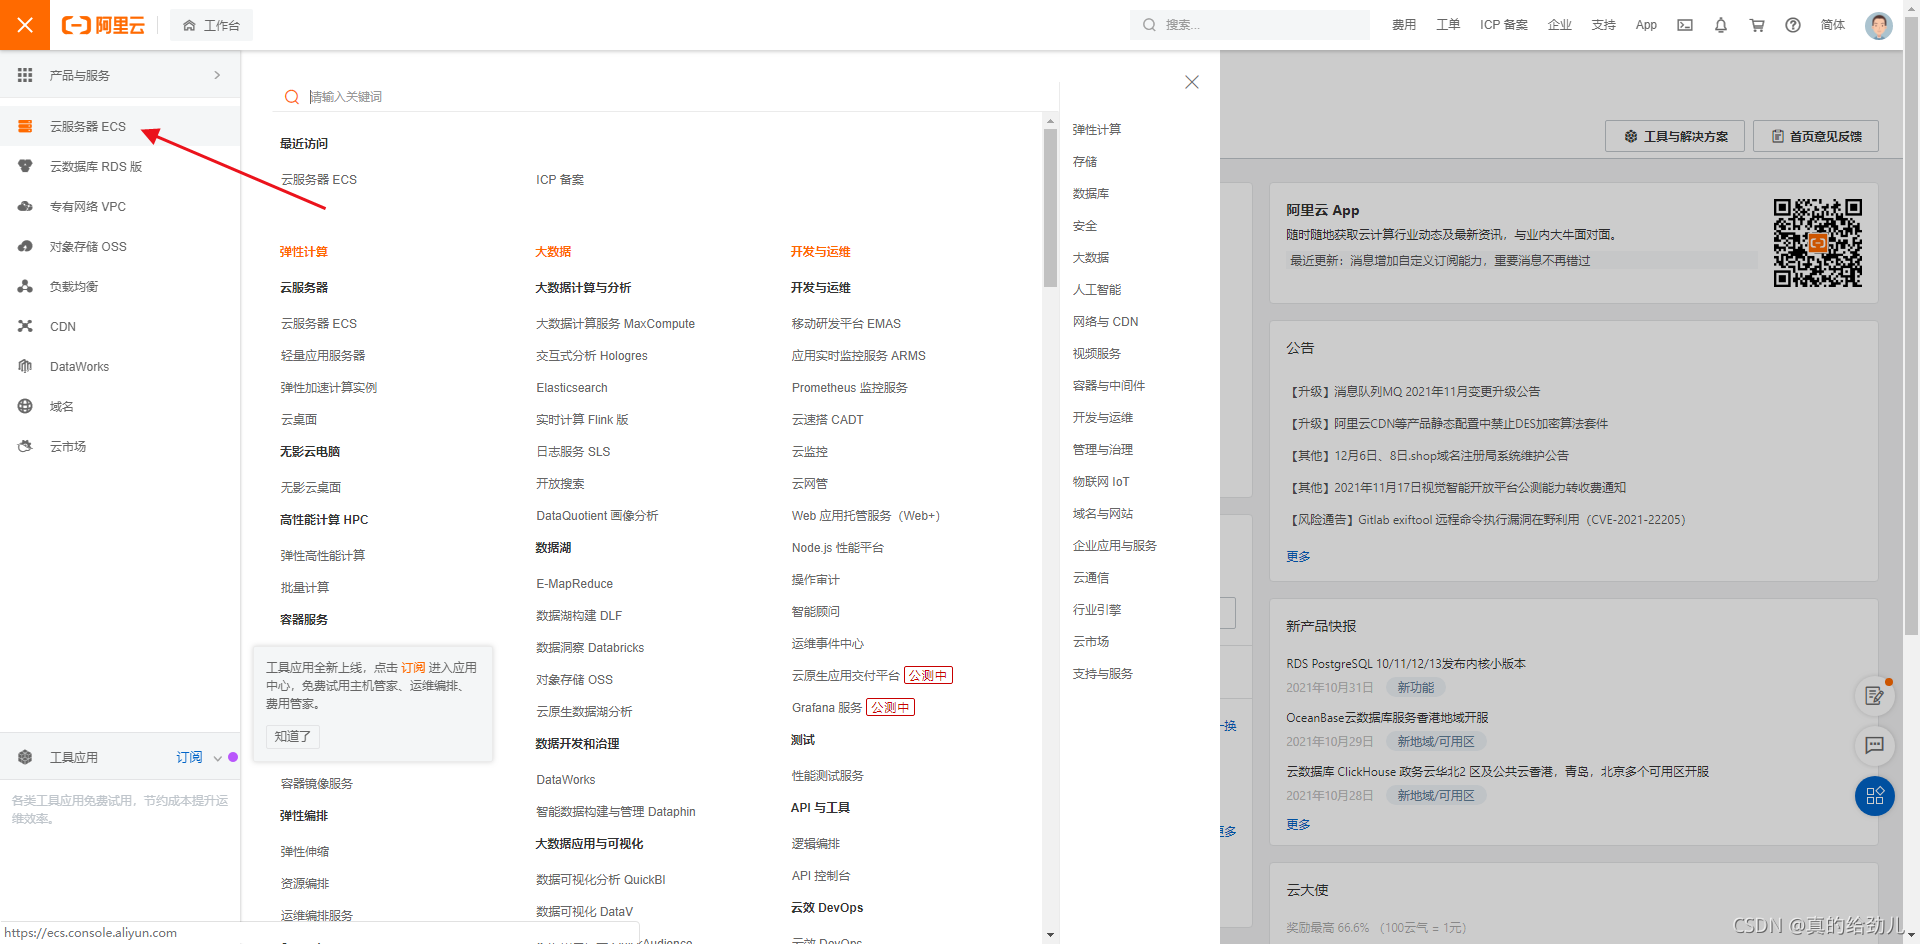Open the user avatar profile menu
This screenshot has height=944, width=1920.
(1879, 25)
